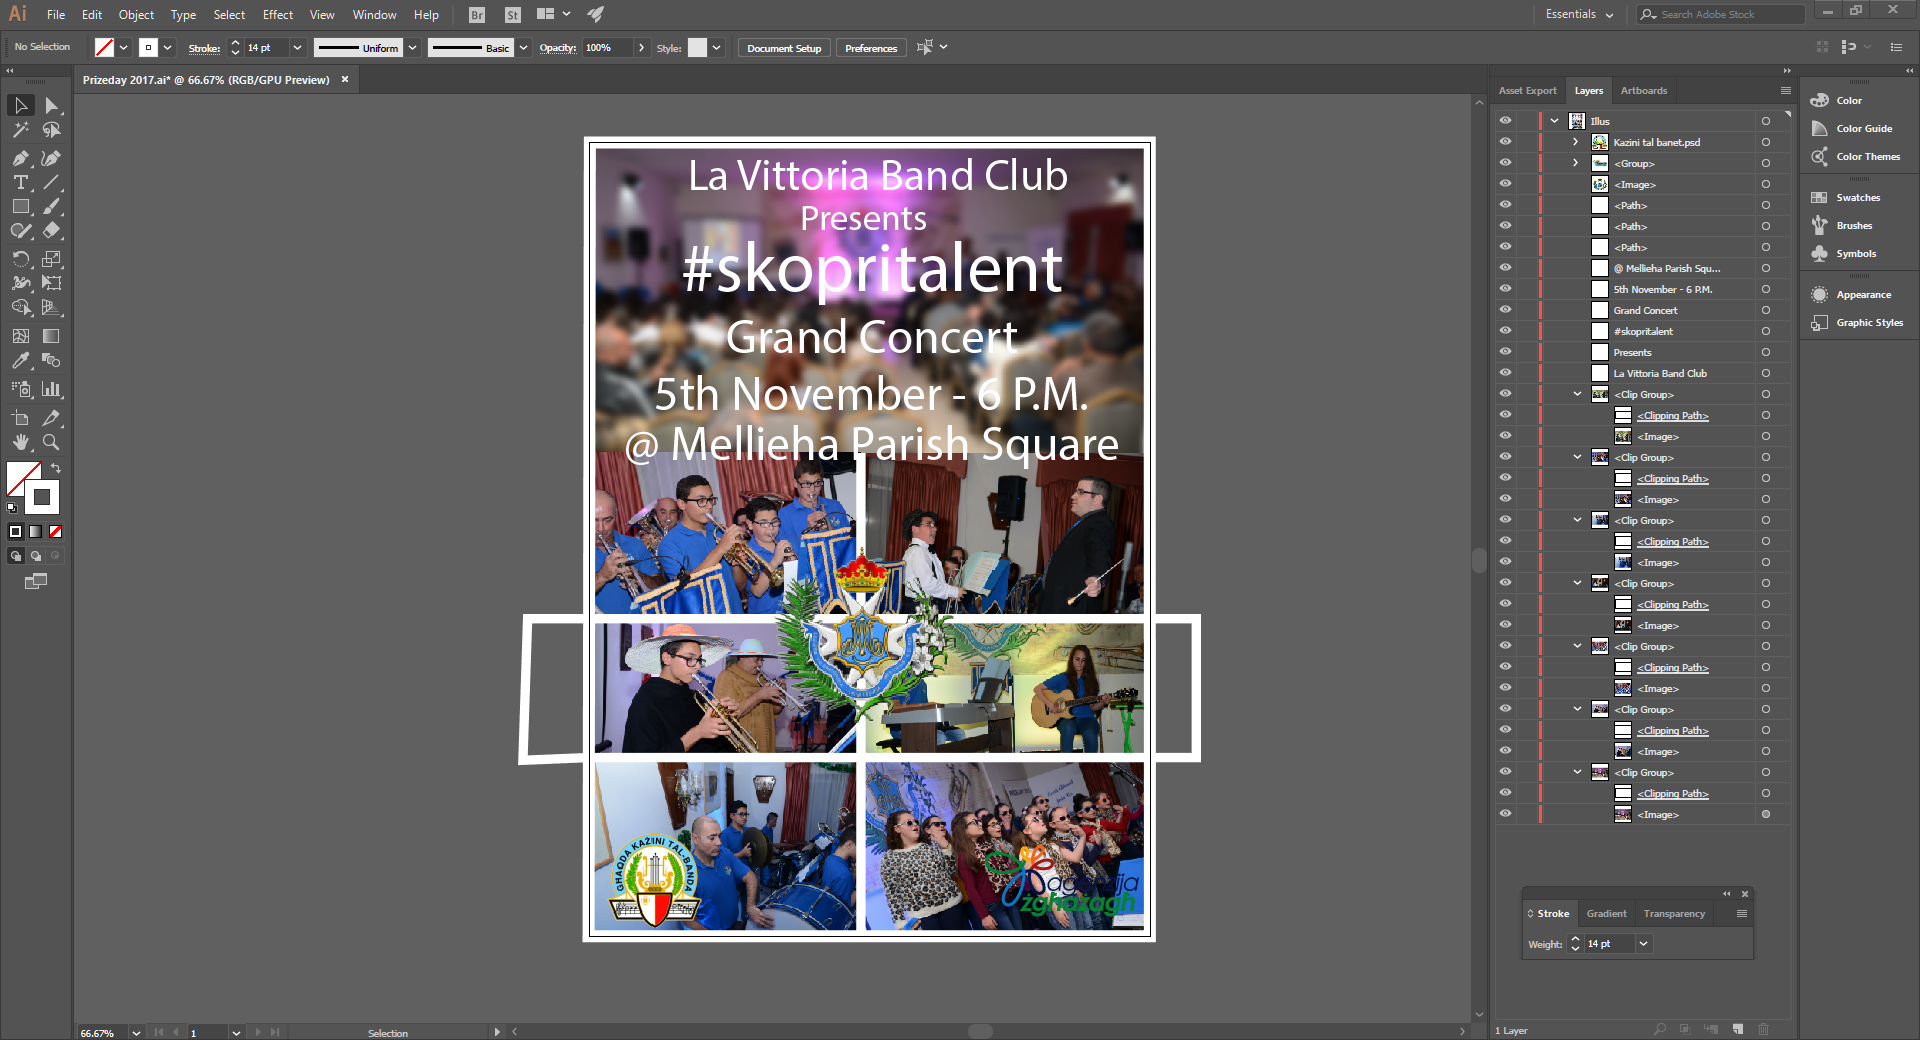Toggle visibility of Presents layer
Screen dimensions: 1920x1040
(x=1505, y=352)
